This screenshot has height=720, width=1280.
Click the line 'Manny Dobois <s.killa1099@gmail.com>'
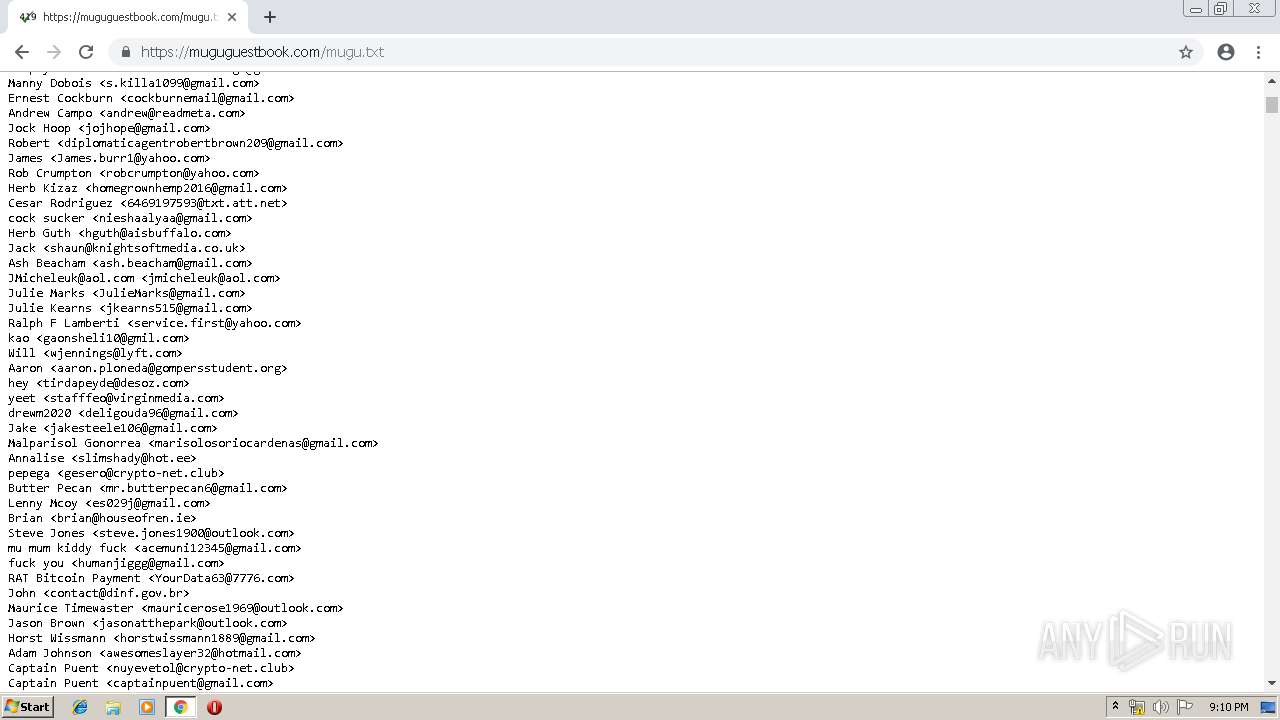(133, 83)
